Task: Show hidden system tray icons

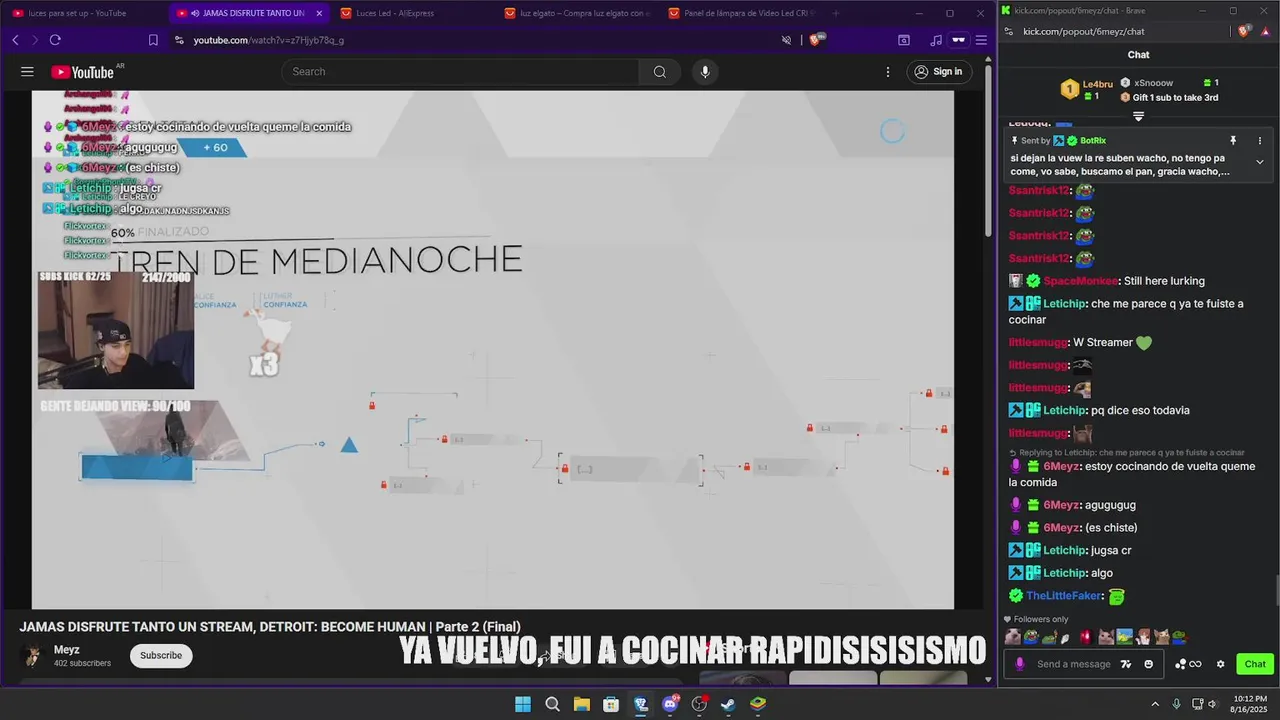Action: coord(1155,704)
